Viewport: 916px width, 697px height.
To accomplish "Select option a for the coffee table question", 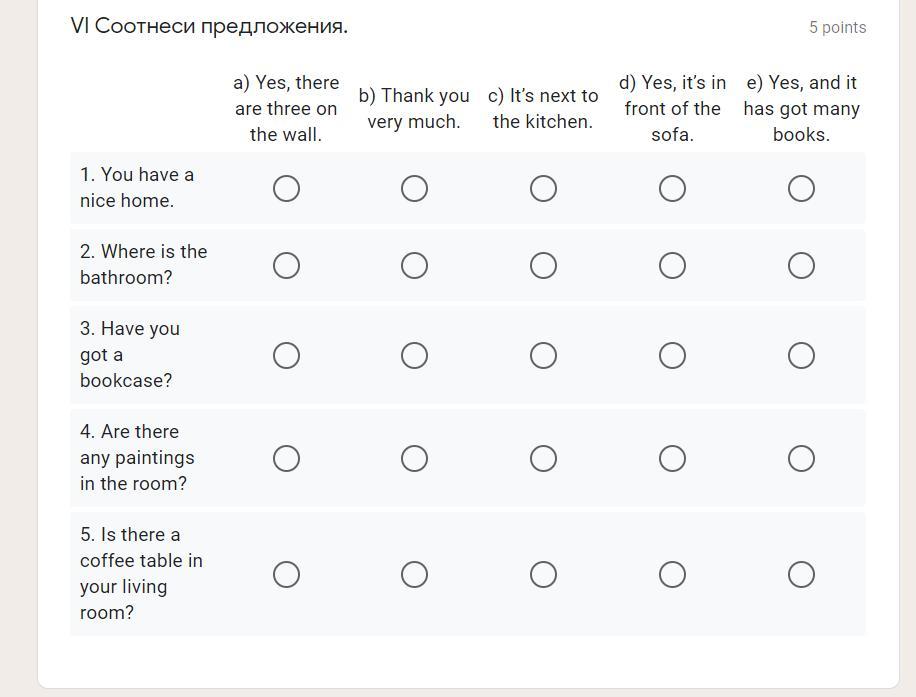I will tap(286, 575).
